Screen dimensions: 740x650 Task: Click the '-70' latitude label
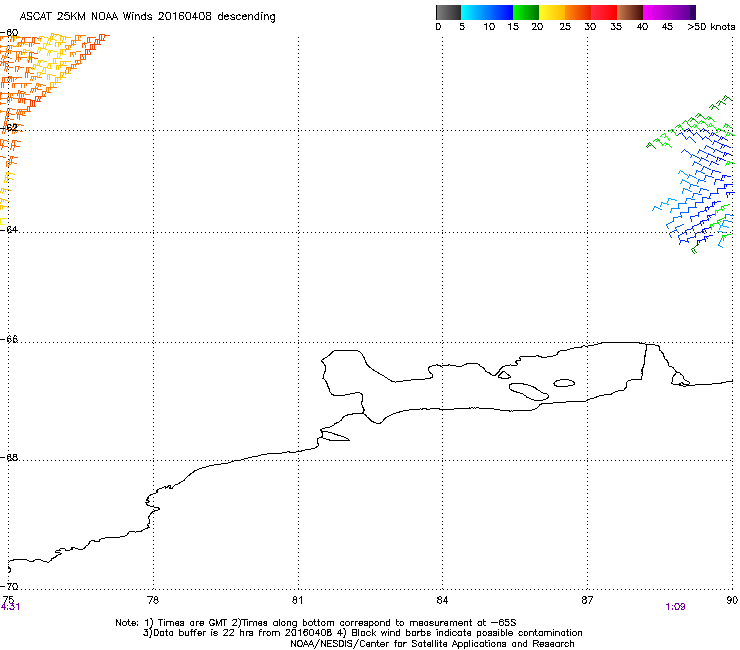tap(9, 586)
